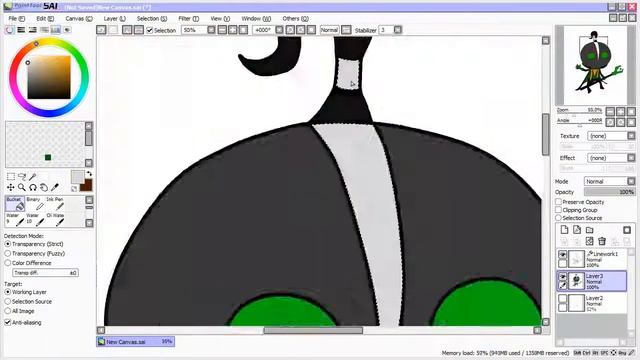The width and height of the screenshot is (640, 360).
Task: Click the foreground color swatch
Action: tap(77, 176)
